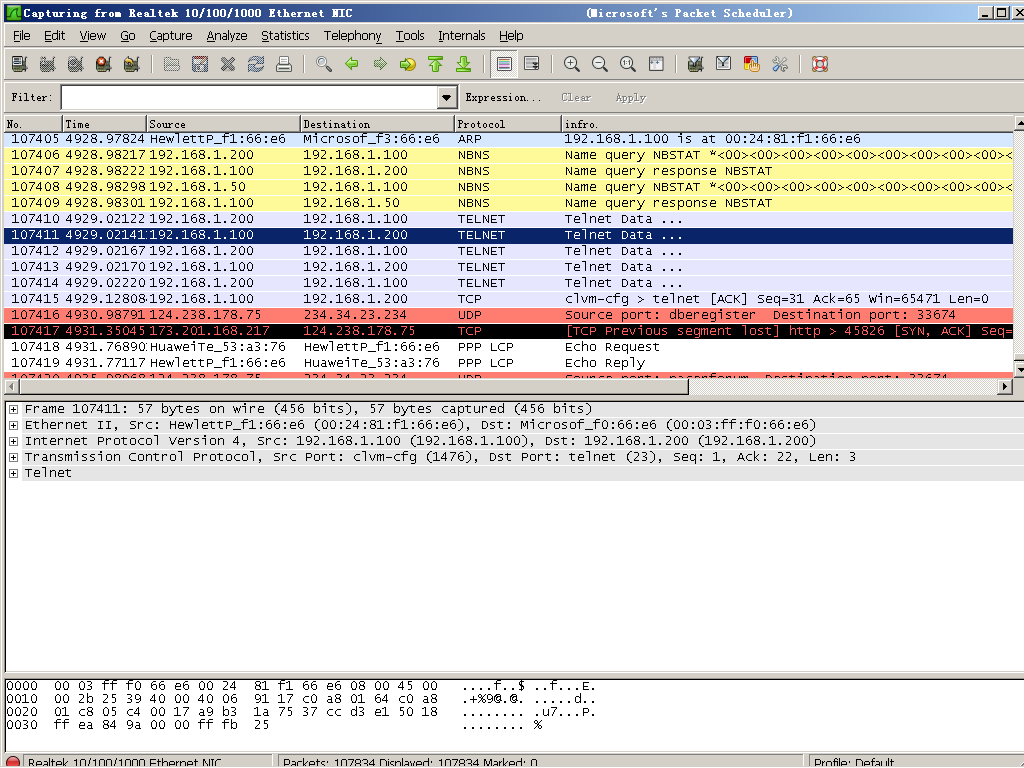Go back in packet history arrow
This screenshot has width=1024, height=768.
pos(352,64)
